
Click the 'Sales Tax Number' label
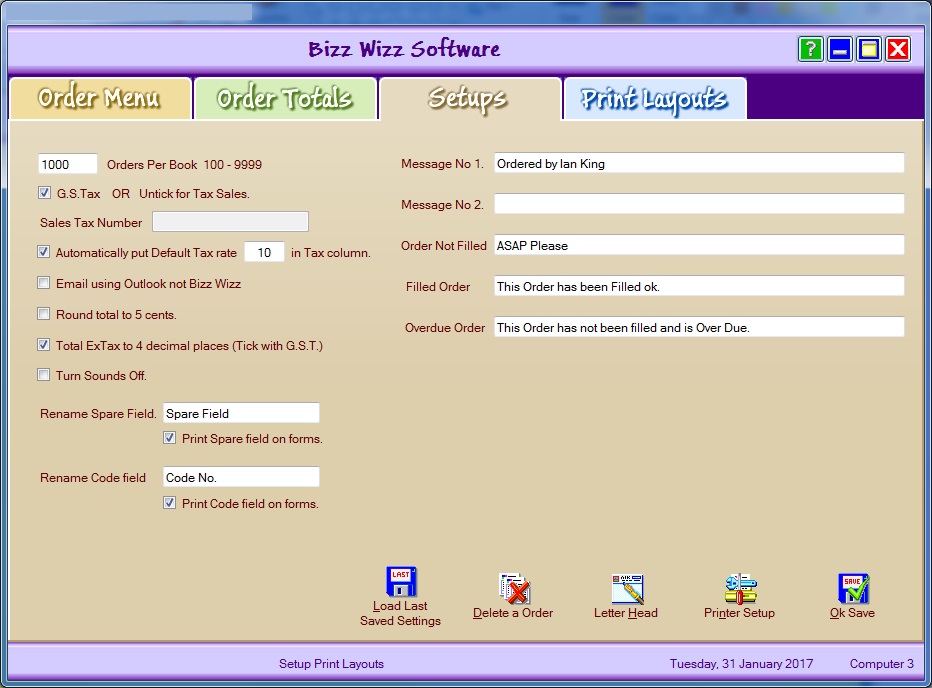point(91,222)
